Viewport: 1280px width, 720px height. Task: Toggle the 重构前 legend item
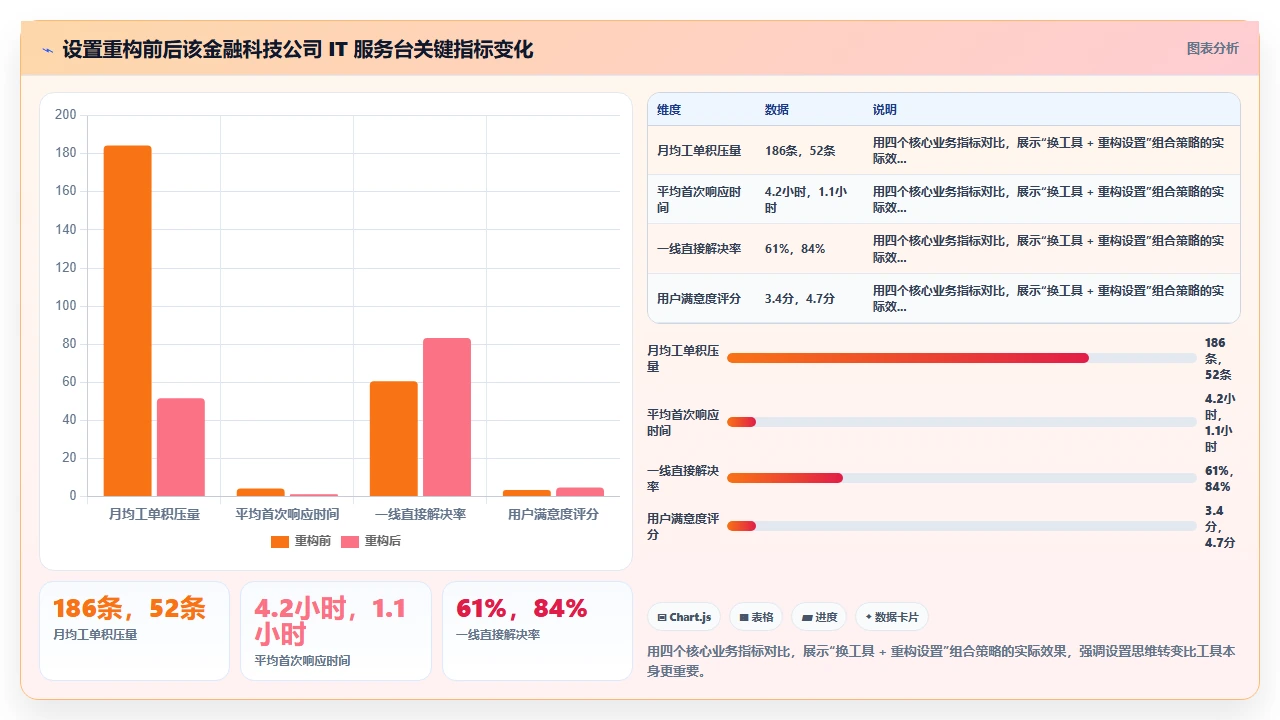(301, 541)
